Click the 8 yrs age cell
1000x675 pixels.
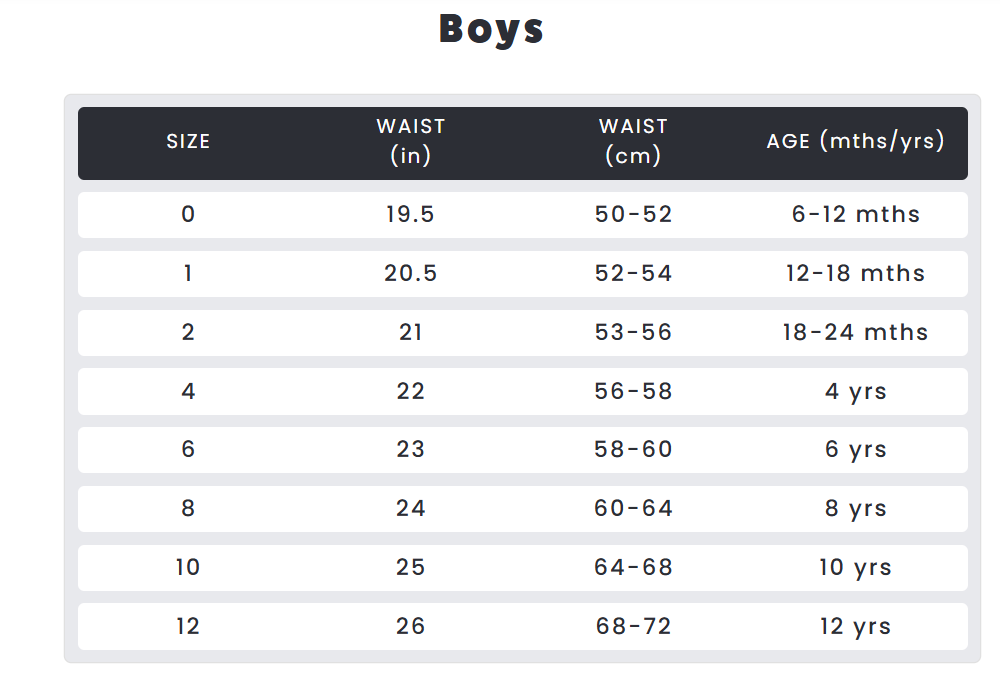point(856,508)
